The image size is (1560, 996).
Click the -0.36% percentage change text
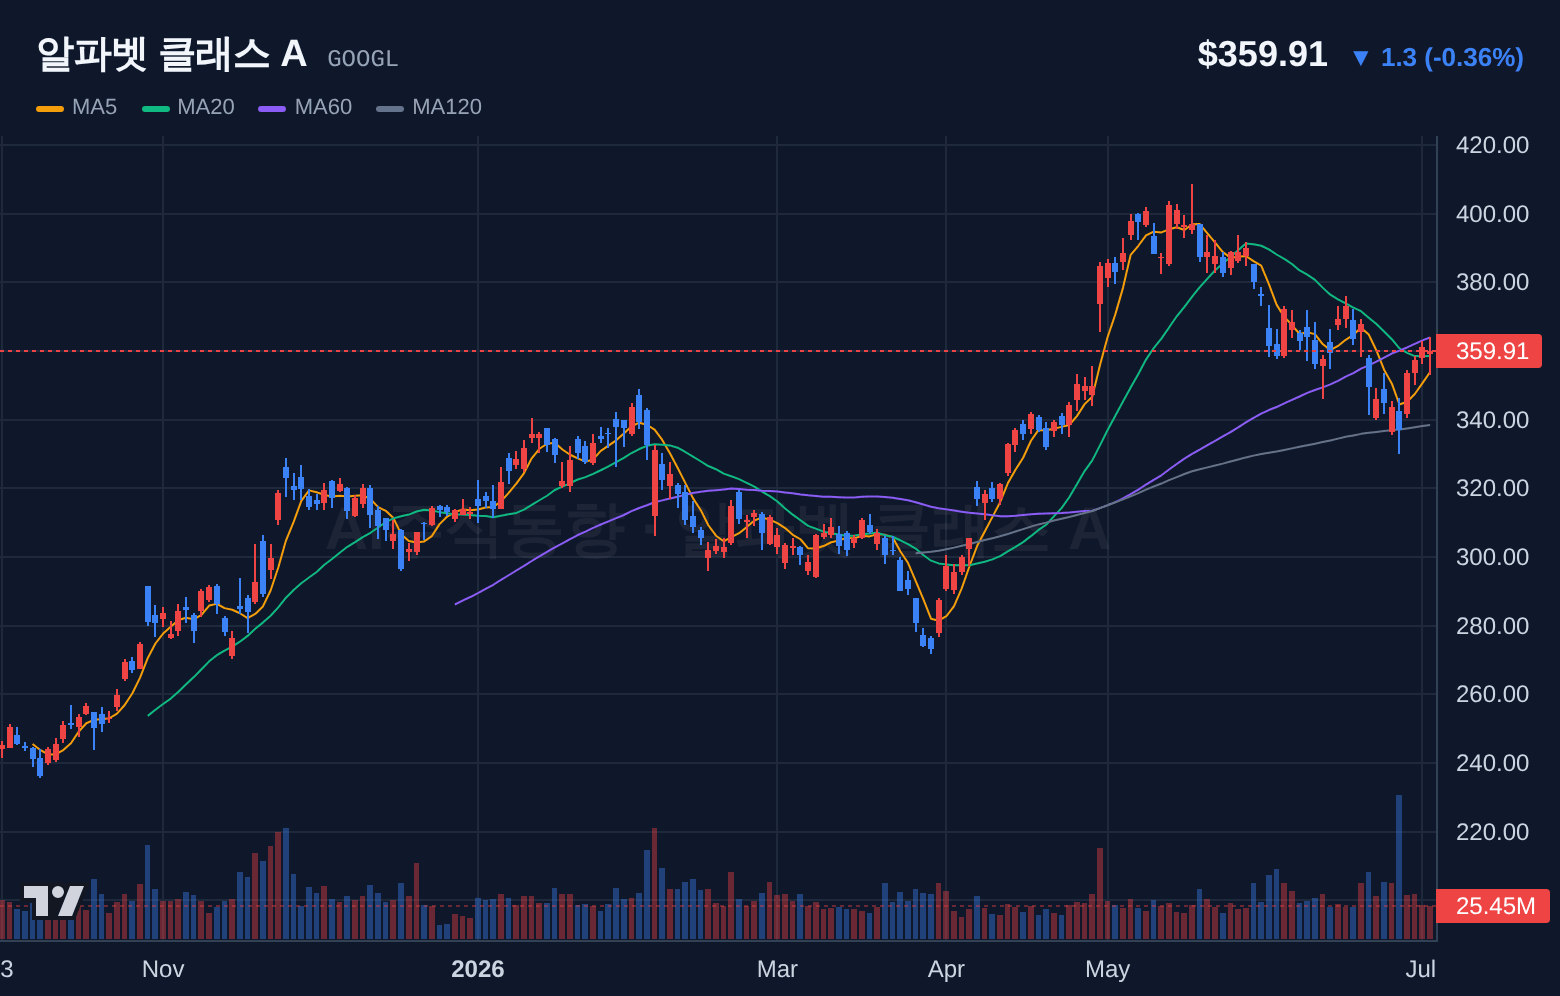click(1473, 58)
